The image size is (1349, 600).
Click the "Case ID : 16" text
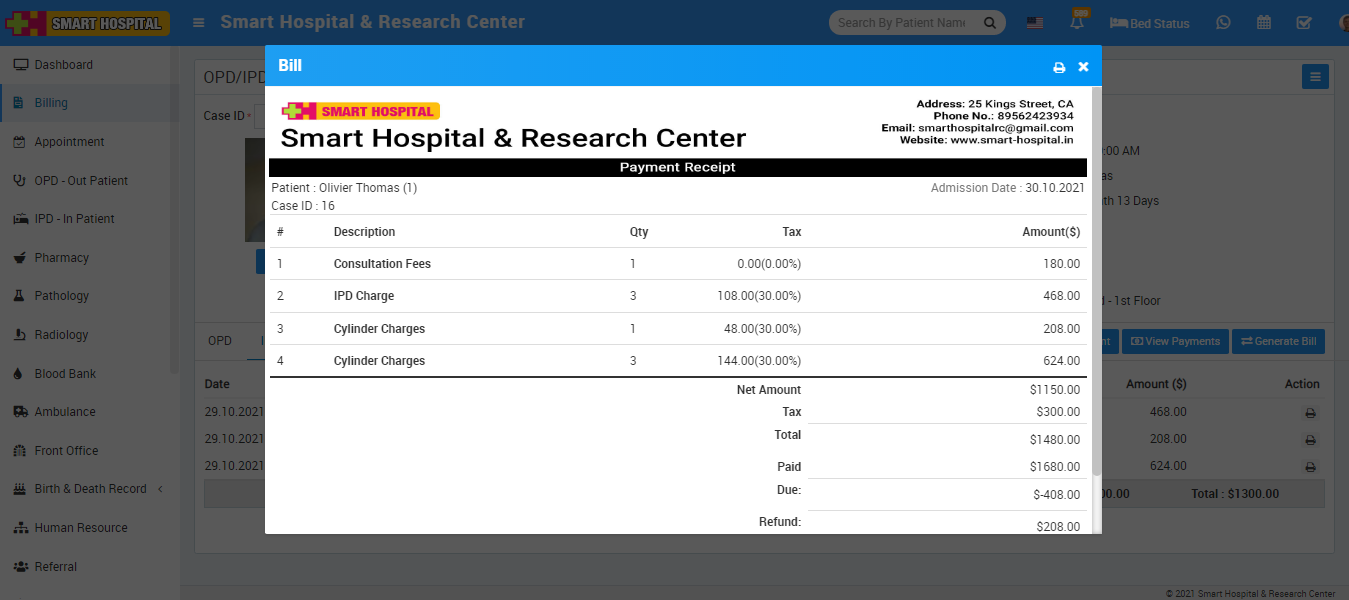point(303,206)
